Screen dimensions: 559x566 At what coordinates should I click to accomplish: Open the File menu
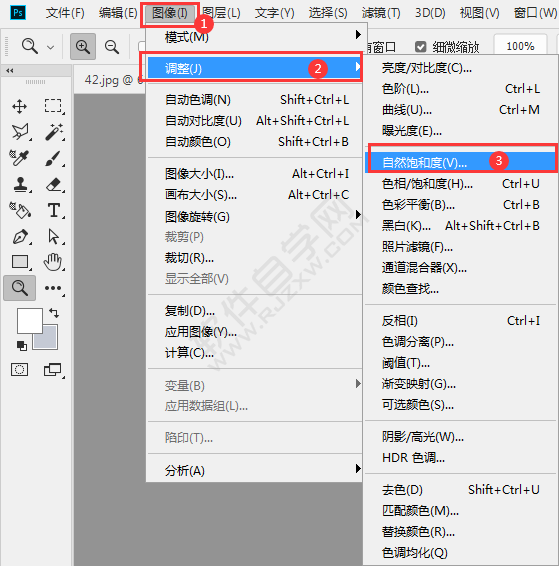(65, 13)
